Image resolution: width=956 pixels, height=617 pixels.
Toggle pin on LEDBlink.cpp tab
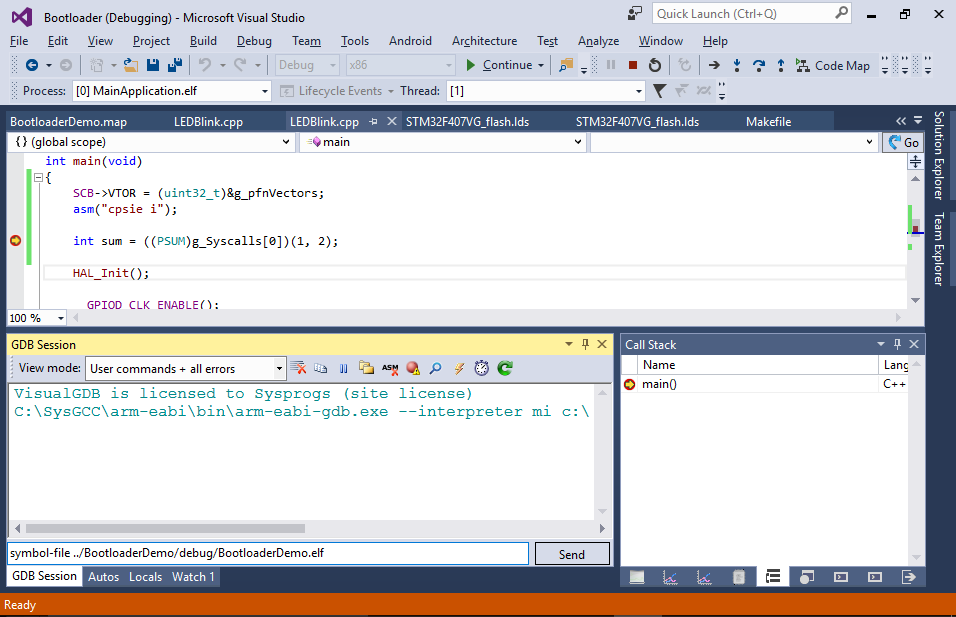click(x=373, y=122)
